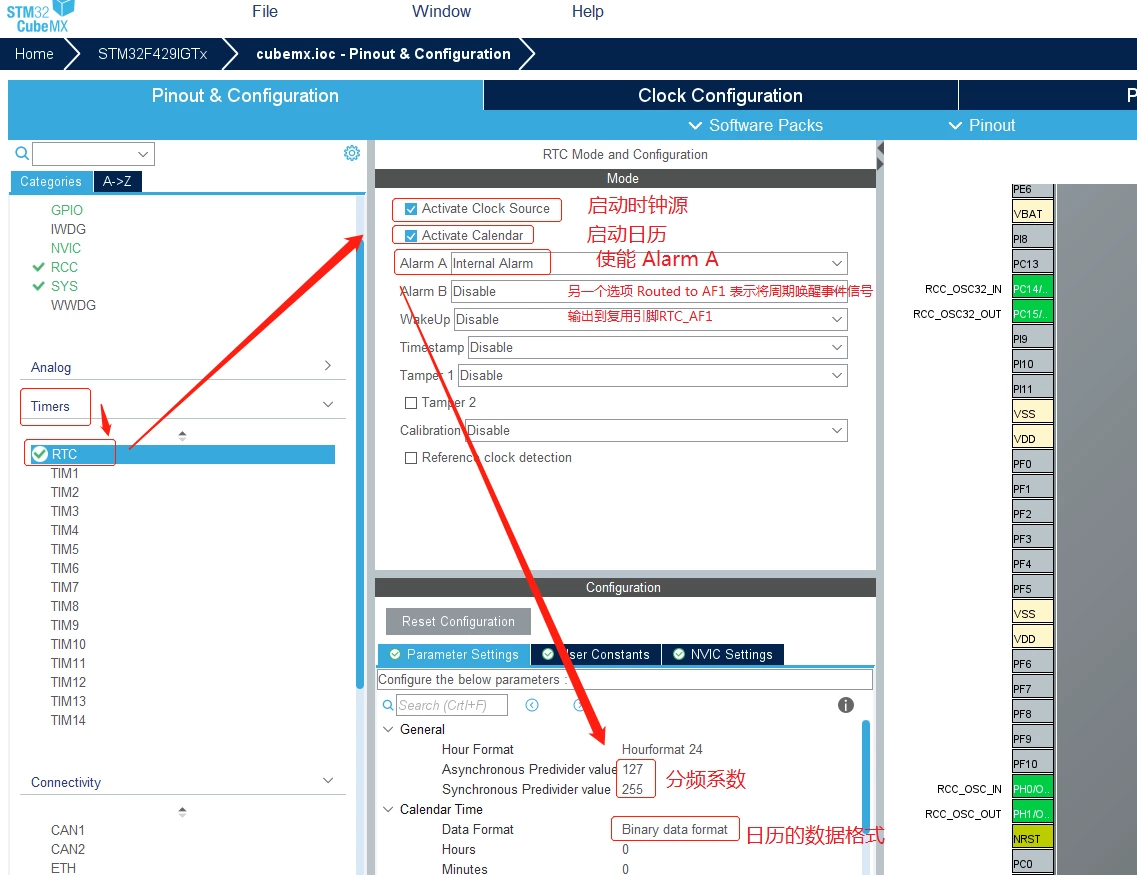Switch to Pinout & Configuration tab
The height and width of the screenshot is (875, 1137).
pyautogui.click(x=245, y=95)
